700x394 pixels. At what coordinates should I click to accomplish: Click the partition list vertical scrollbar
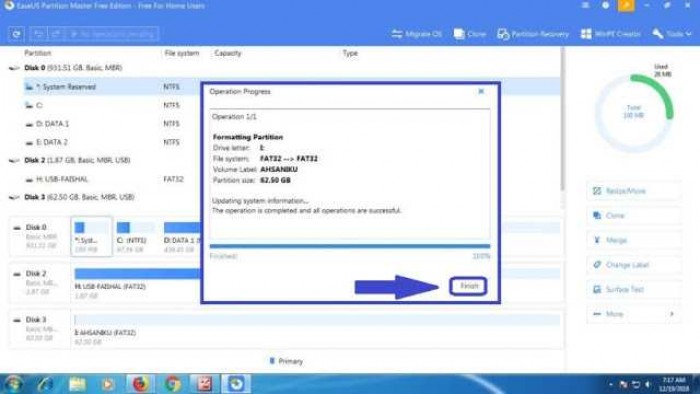tap(563, 118)
